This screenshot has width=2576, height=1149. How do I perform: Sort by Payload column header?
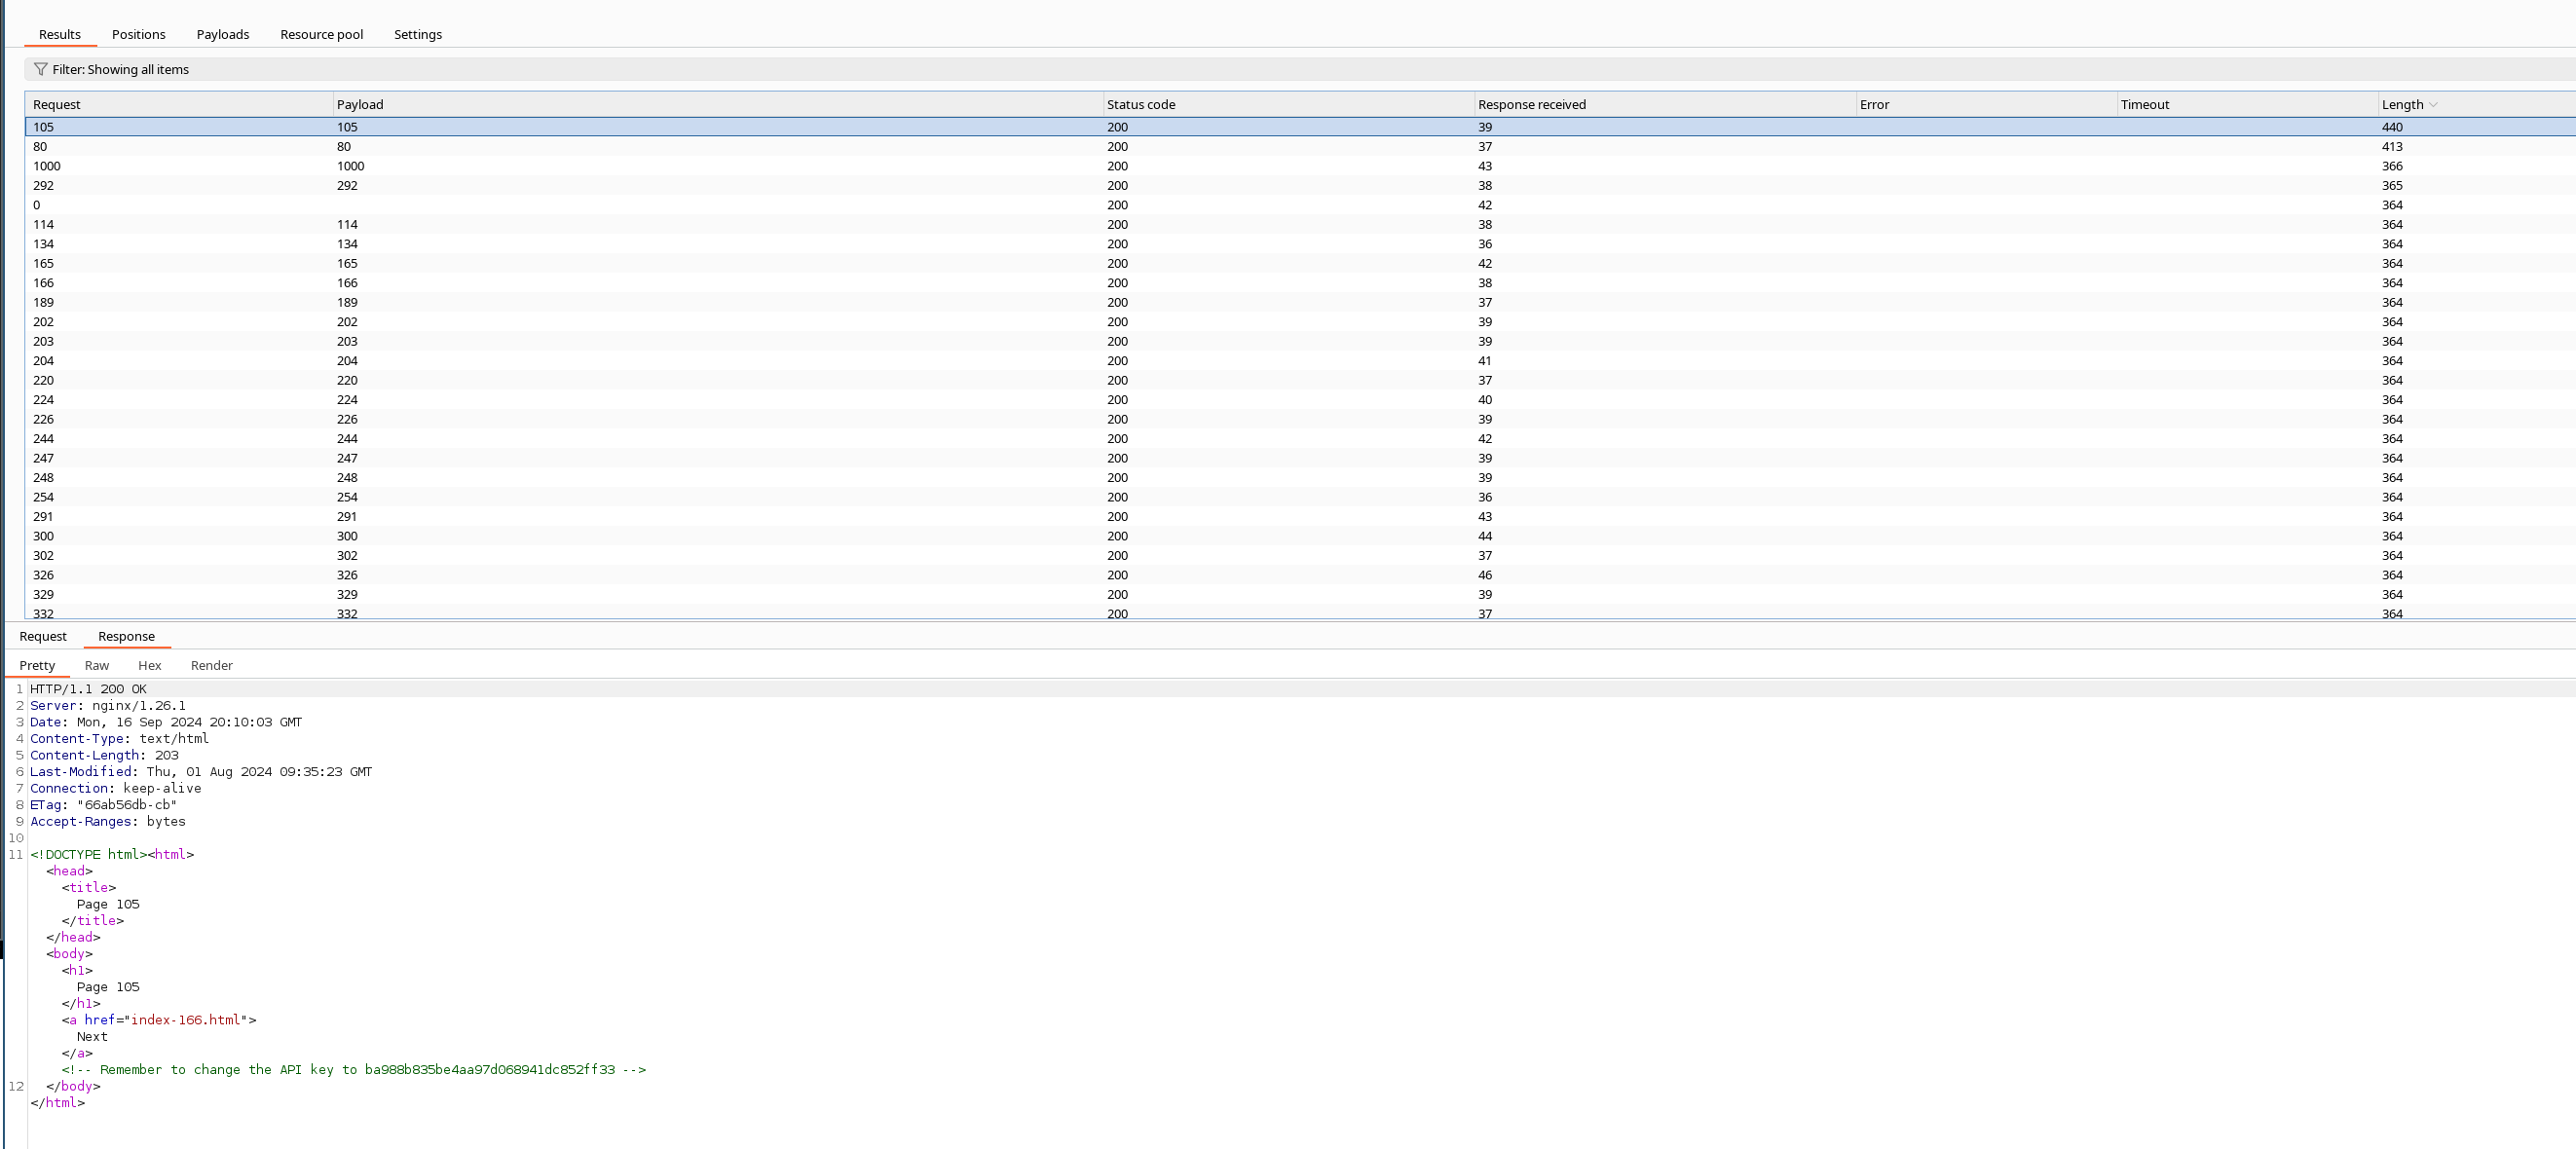(718, 104)
